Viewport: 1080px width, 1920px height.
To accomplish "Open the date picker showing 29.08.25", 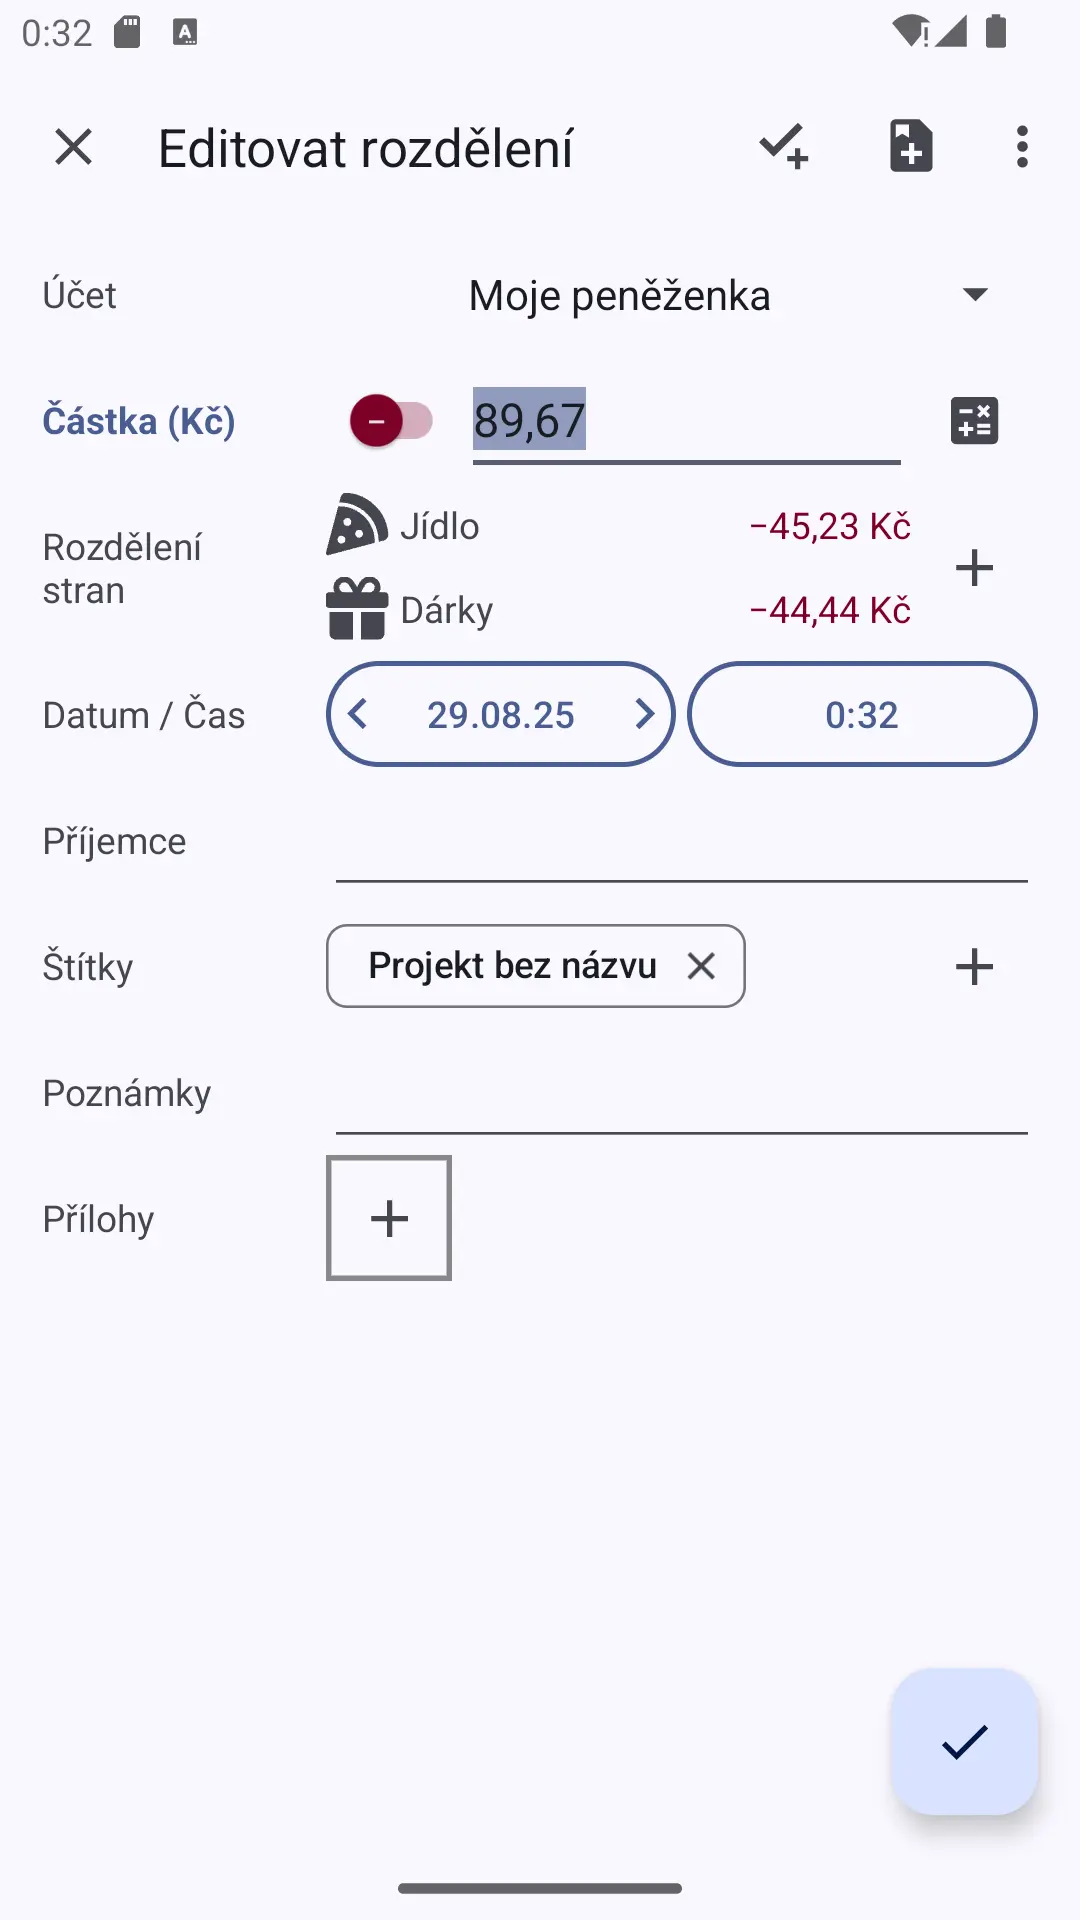I will point(501,715).
